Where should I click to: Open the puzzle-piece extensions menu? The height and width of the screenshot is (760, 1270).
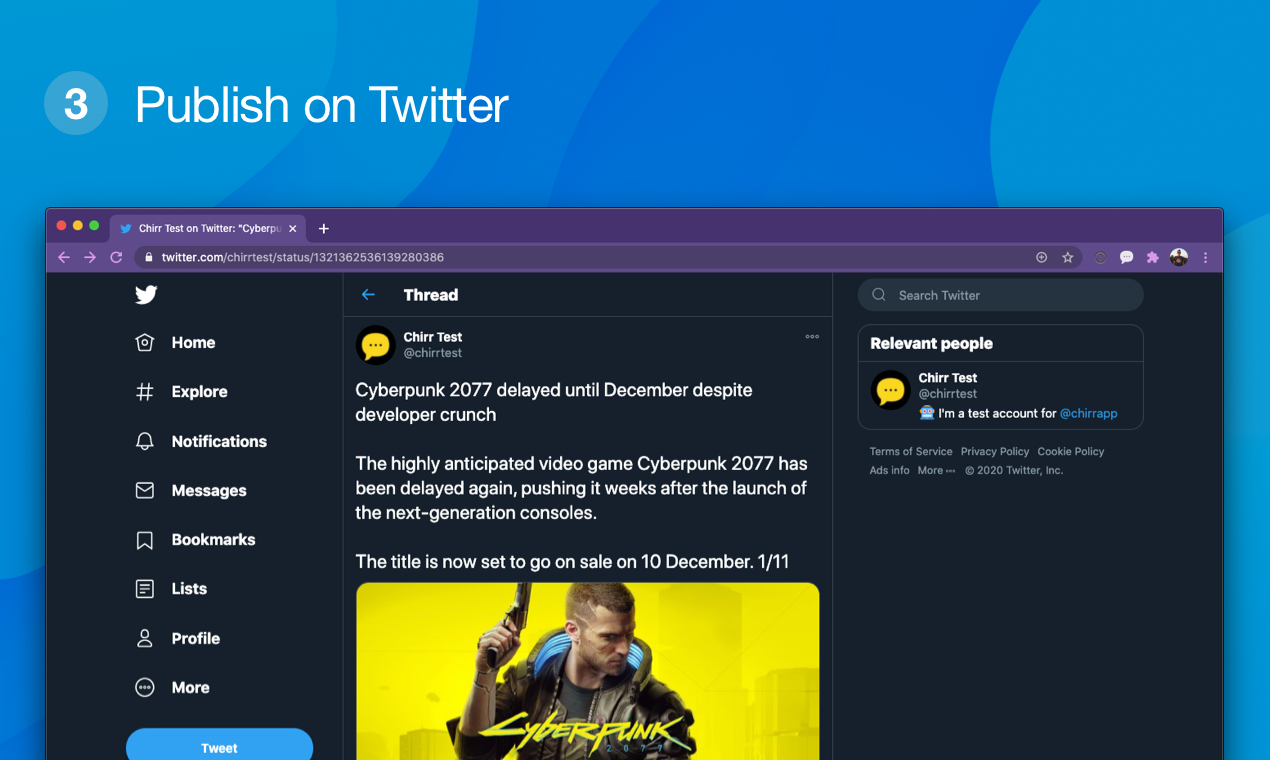pyautogui.click(x=1152, y=257)
